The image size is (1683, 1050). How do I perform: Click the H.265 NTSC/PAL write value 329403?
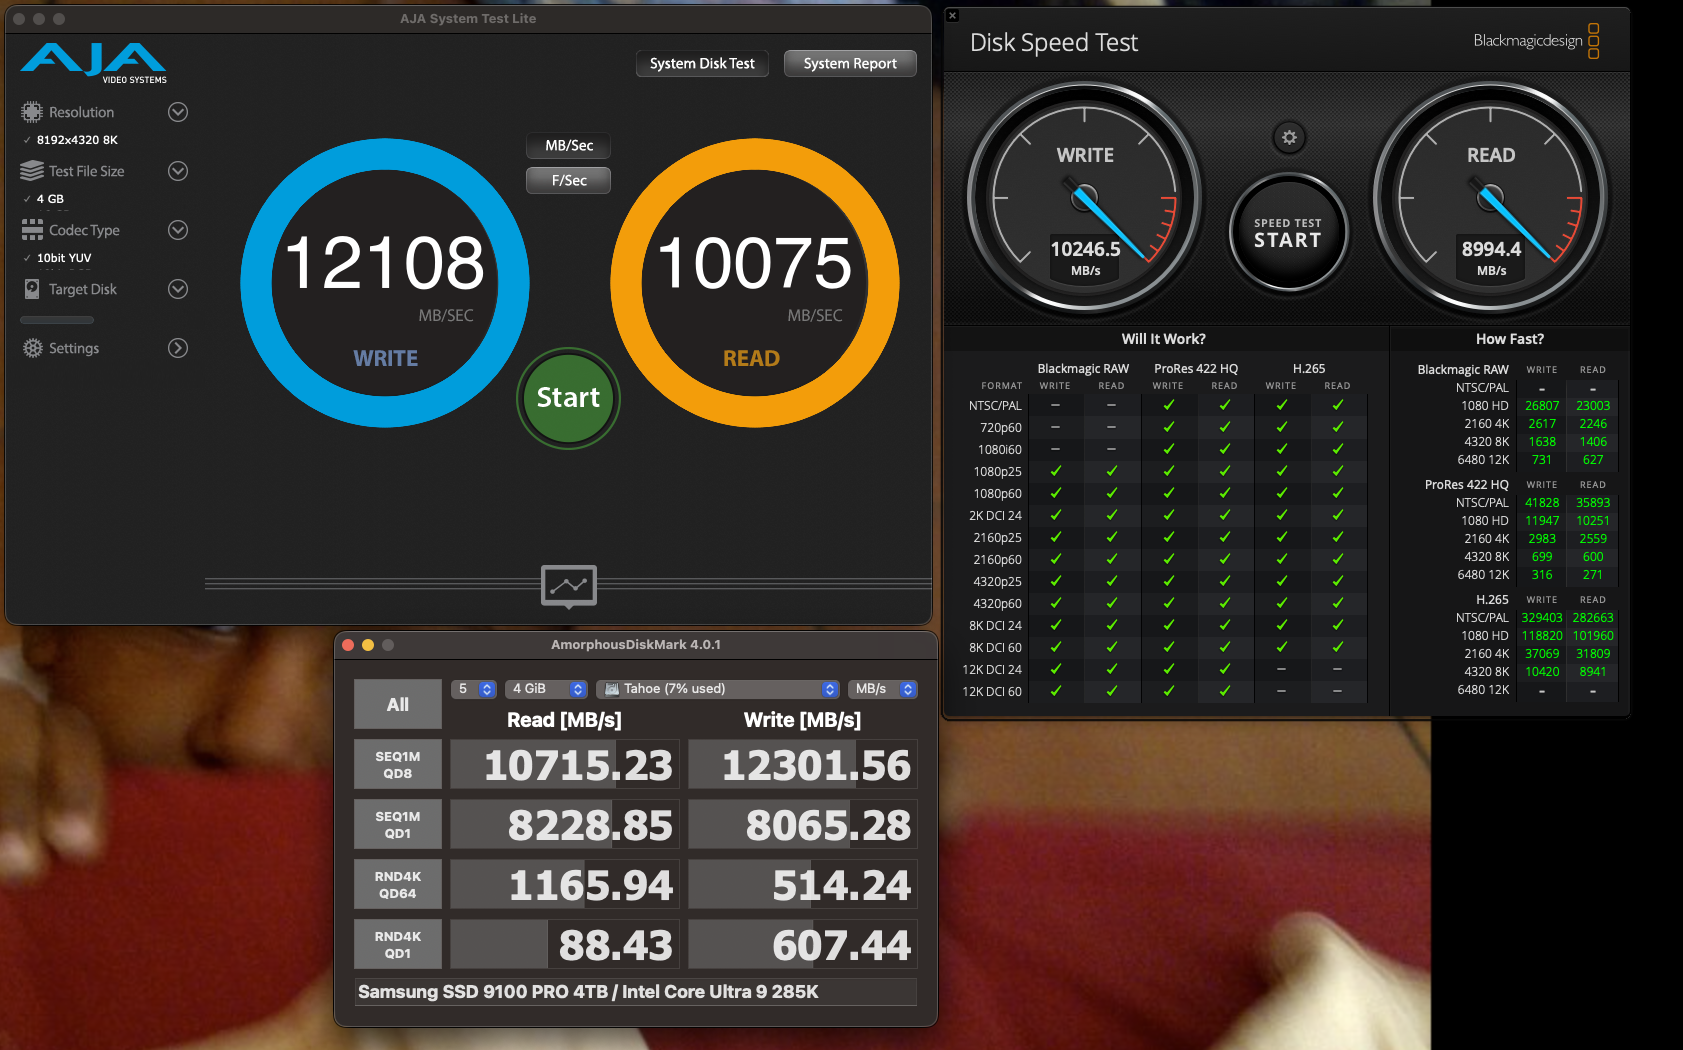(x=1542, y=618)
